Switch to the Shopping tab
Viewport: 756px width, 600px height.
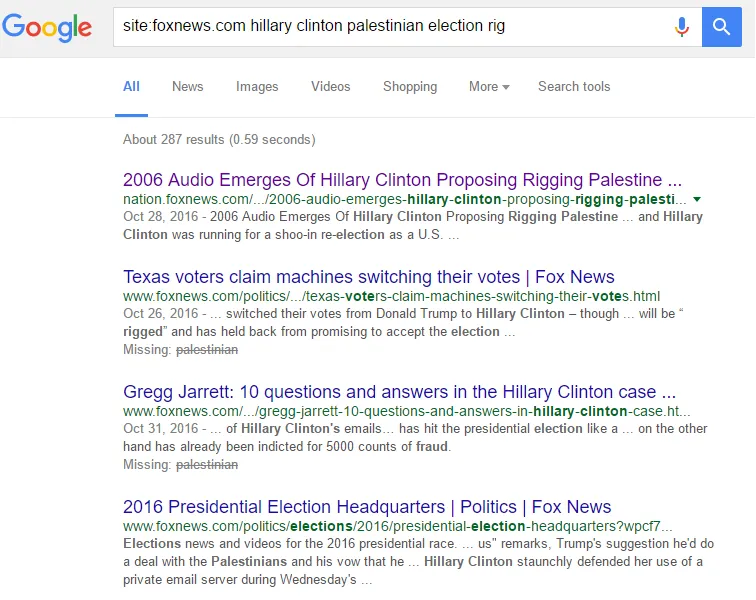[x=410, y=87]
